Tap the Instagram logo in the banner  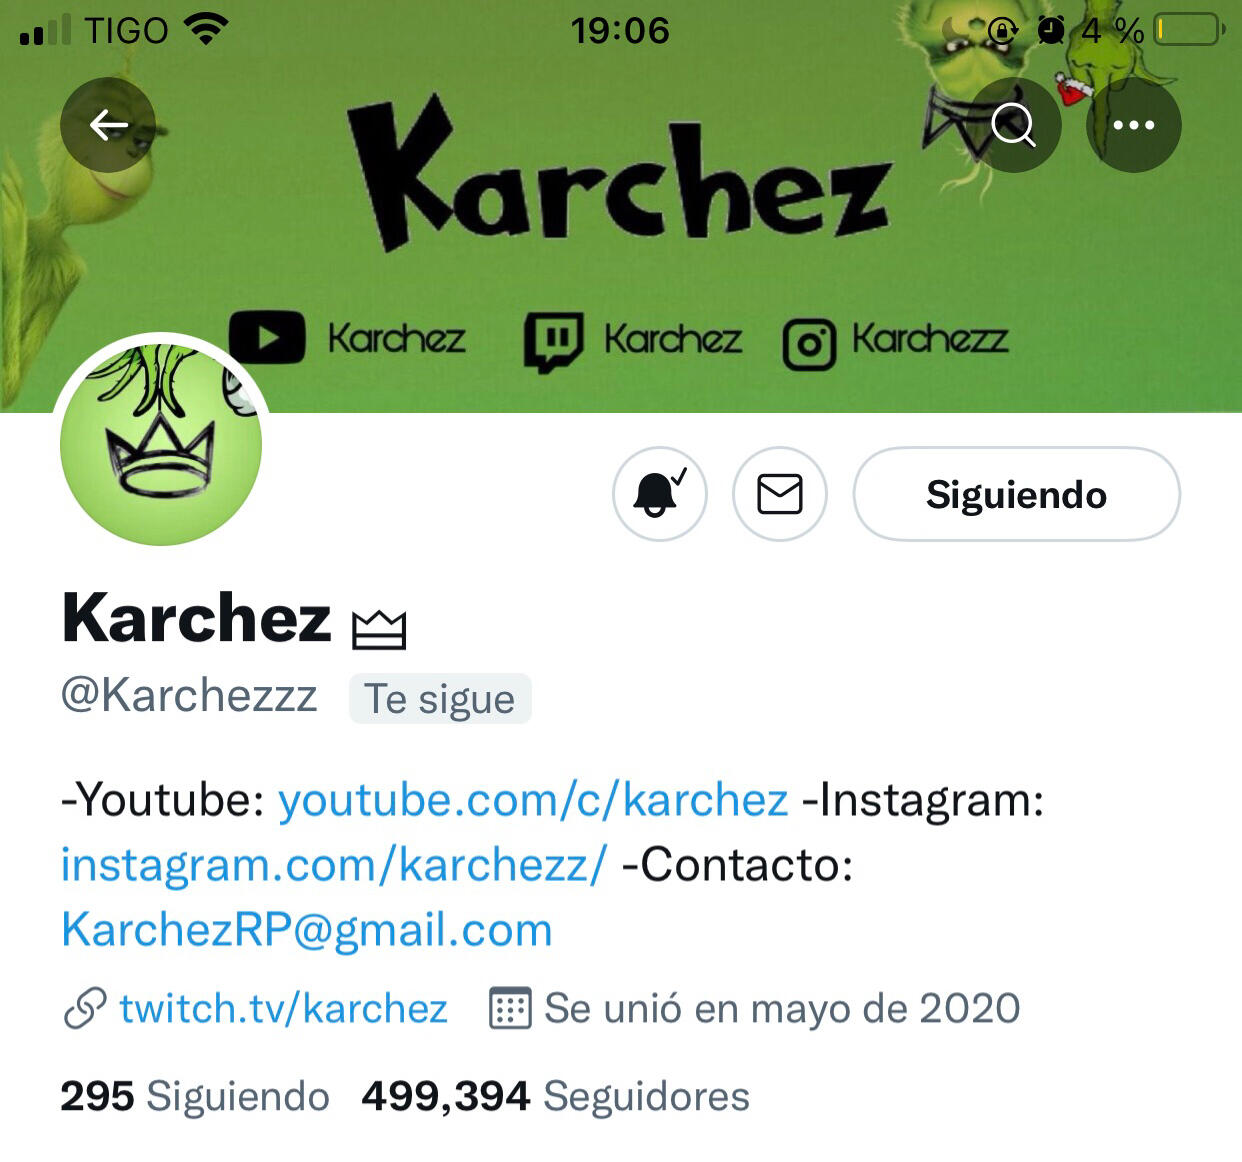pyautogui.click(x=809, y=345)
